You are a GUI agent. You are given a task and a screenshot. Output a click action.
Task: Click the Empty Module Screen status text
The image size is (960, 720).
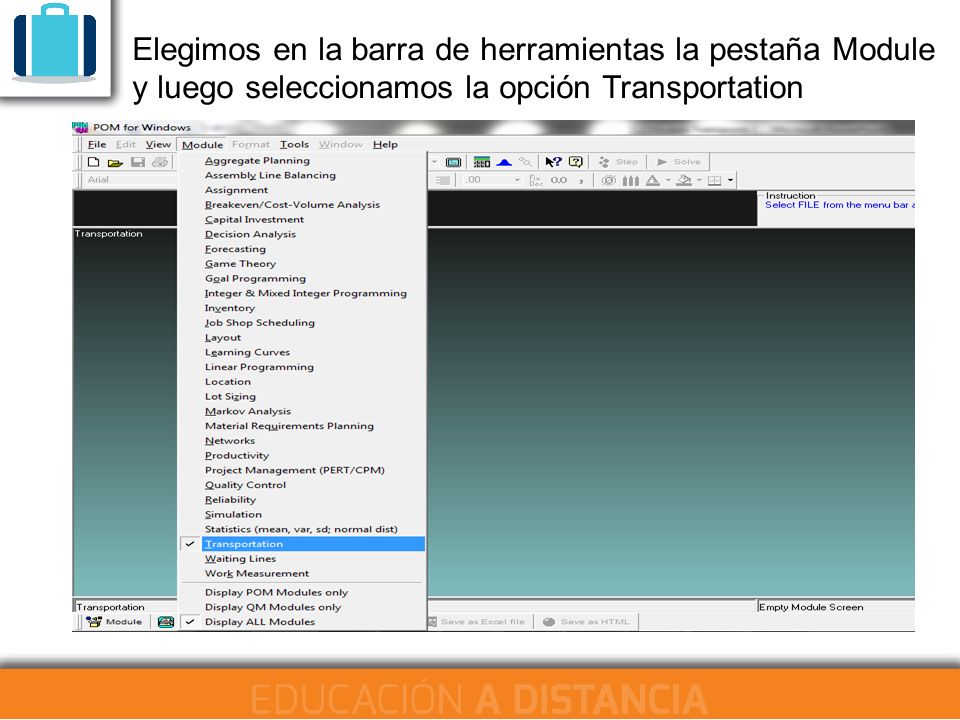click(811, 607)
